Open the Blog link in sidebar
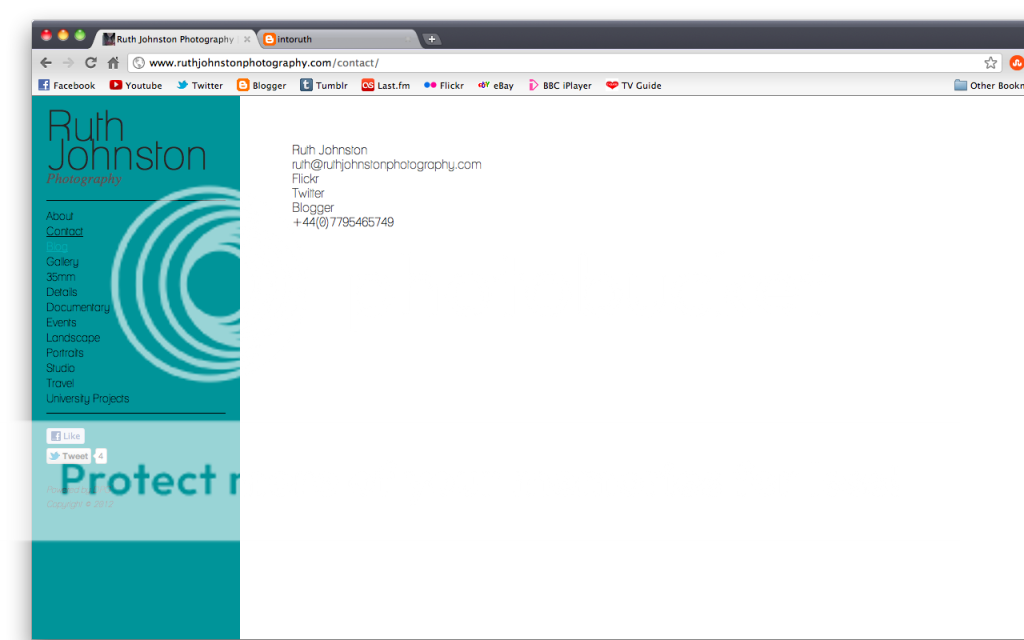The image size is (1024, 640). 57,246
